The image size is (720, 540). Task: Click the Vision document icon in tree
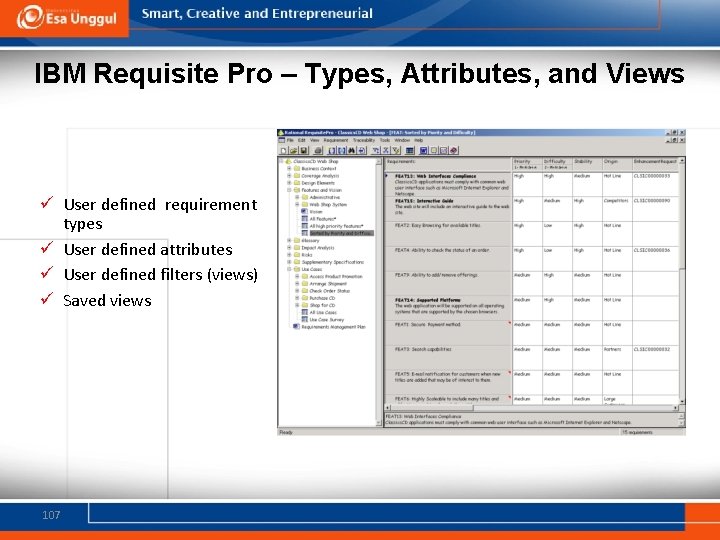tap(304, 212)
